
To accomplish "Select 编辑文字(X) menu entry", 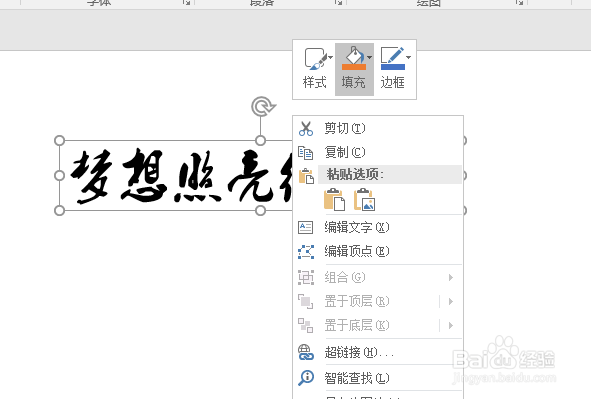I will 378,227.
